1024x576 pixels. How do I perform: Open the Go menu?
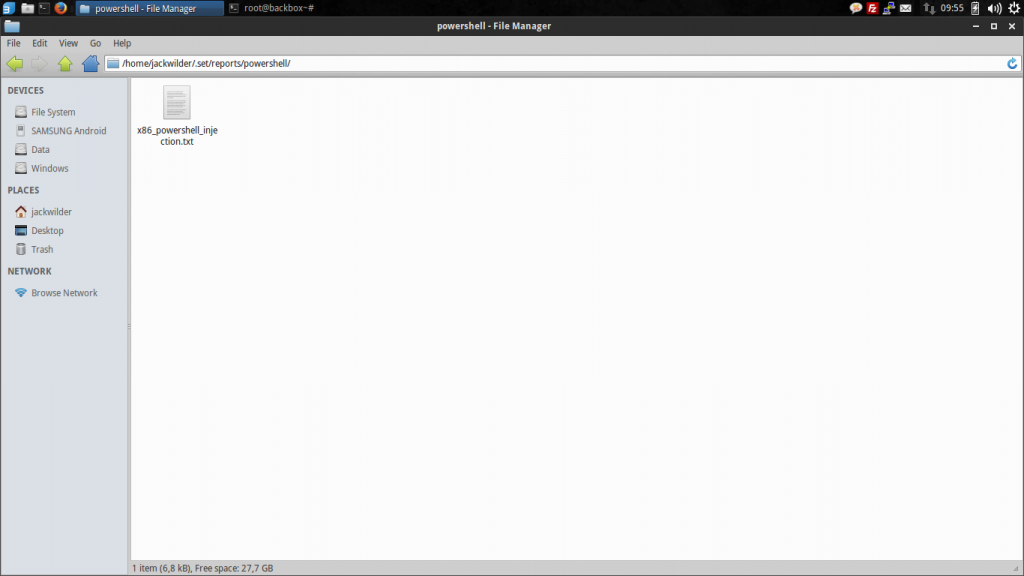95,43
